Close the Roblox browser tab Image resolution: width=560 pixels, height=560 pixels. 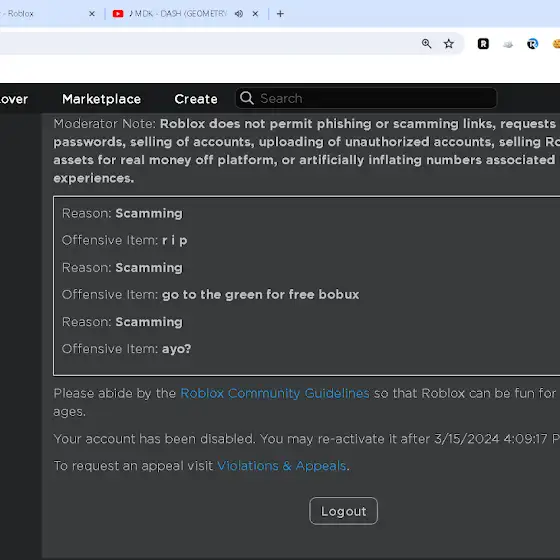click(x=92, y=14)
